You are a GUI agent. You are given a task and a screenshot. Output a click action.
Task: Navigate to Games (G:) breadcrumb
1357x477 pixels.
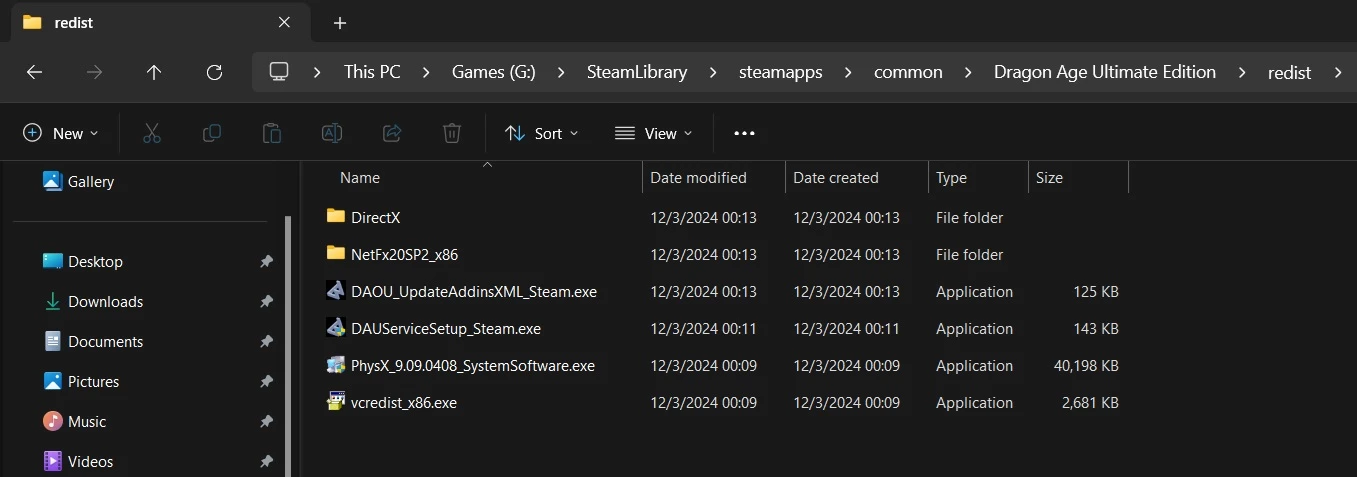494,72
